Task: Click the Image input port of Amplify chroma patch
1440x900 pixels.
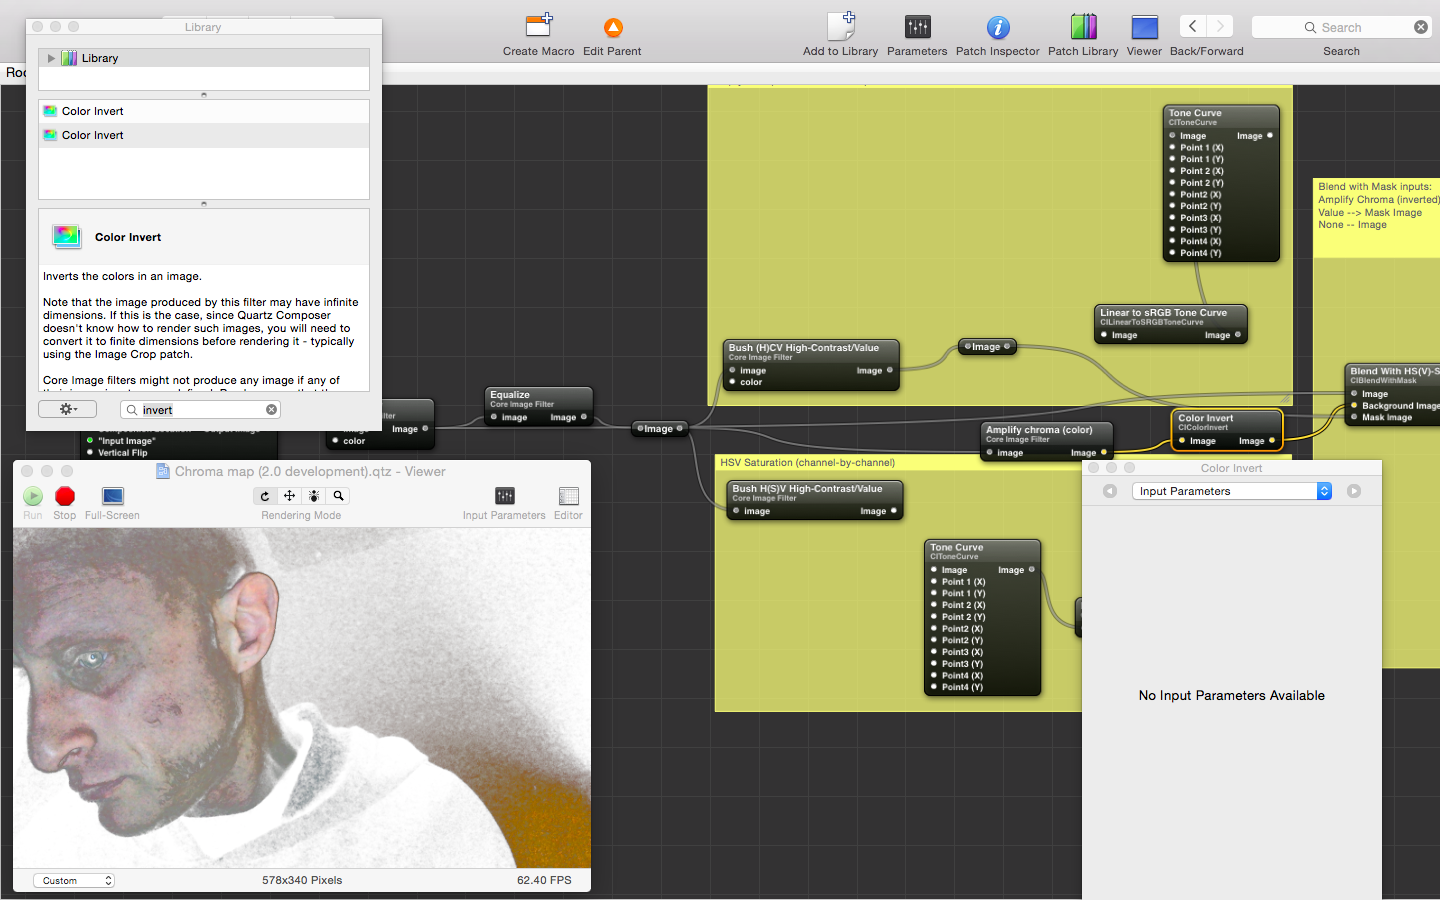Action: [x=990, y=453]
